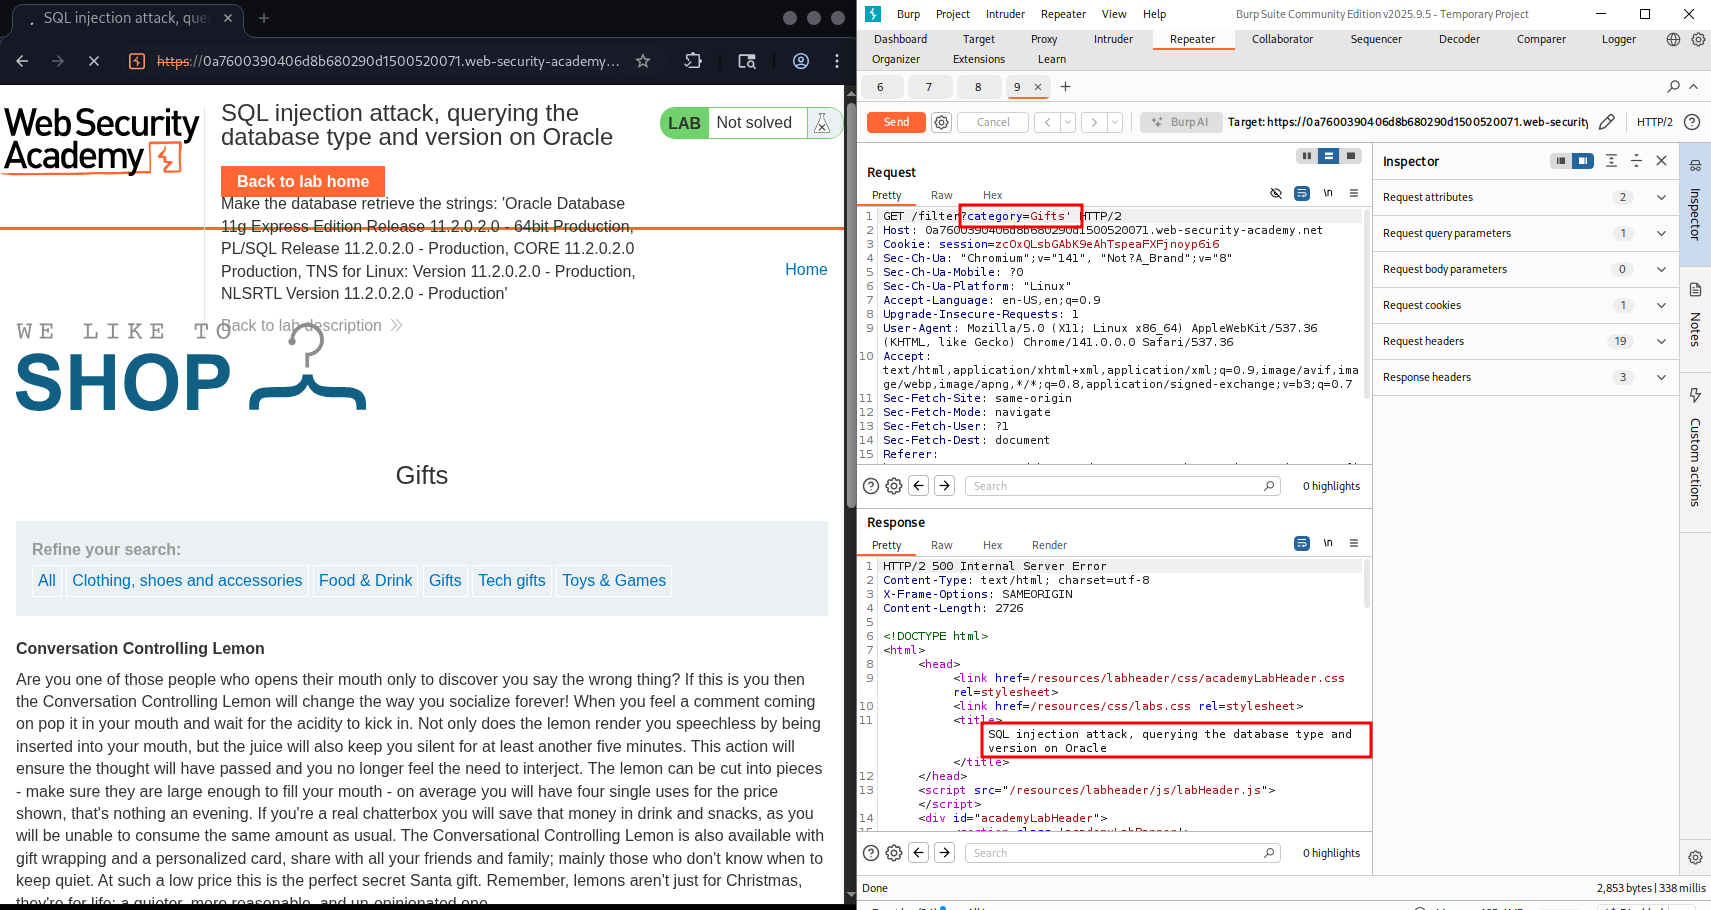The width and height of the screenshot is (1711, 910).
Task: Click the edit target pencil icon
Action: (1606, 122)
